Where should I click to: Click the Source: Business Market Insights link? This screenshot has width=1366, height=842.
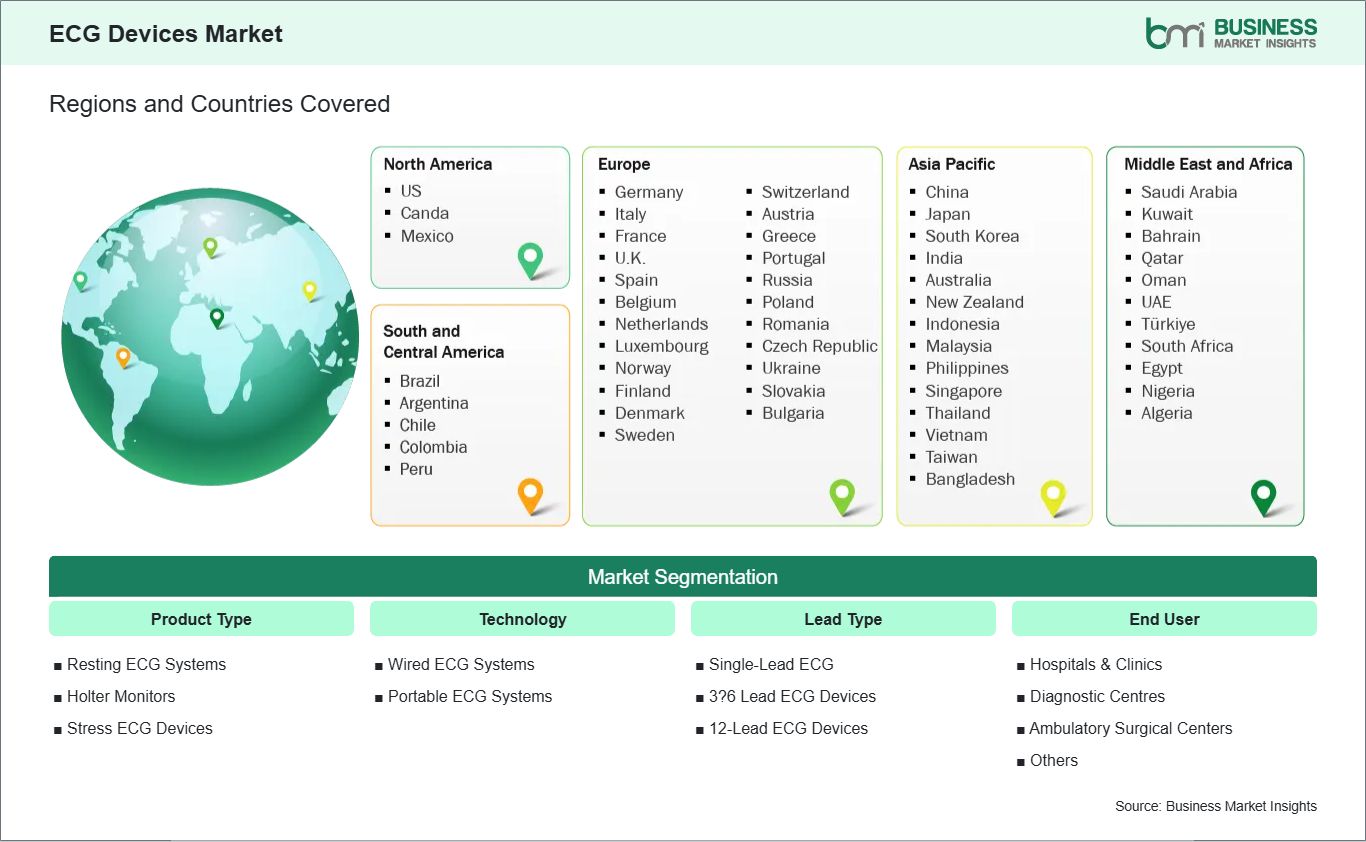tap(1216, 805)
